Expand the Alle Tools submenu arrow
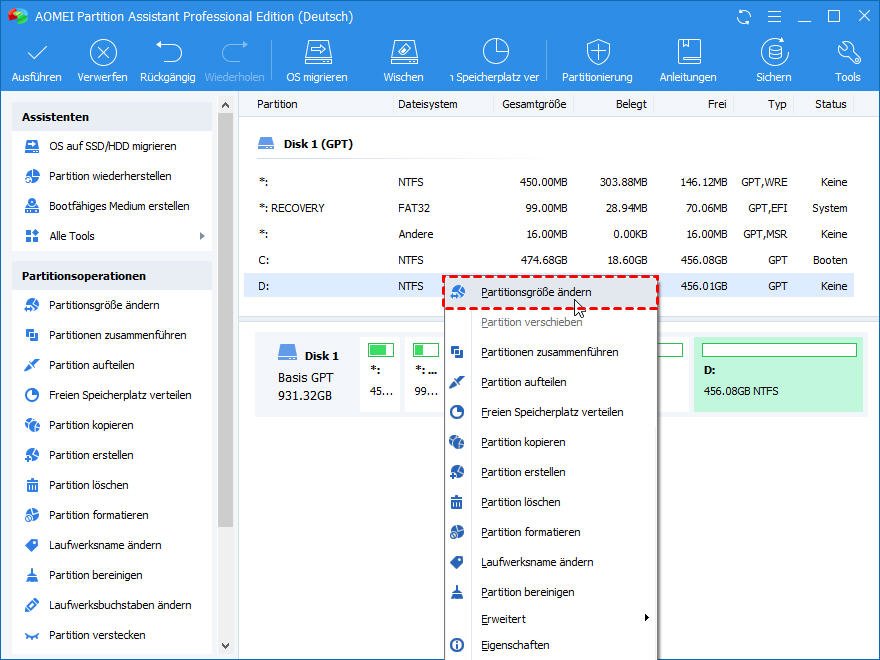The width and height of the screenshot is (880, 660). click(x=202, y=236)
